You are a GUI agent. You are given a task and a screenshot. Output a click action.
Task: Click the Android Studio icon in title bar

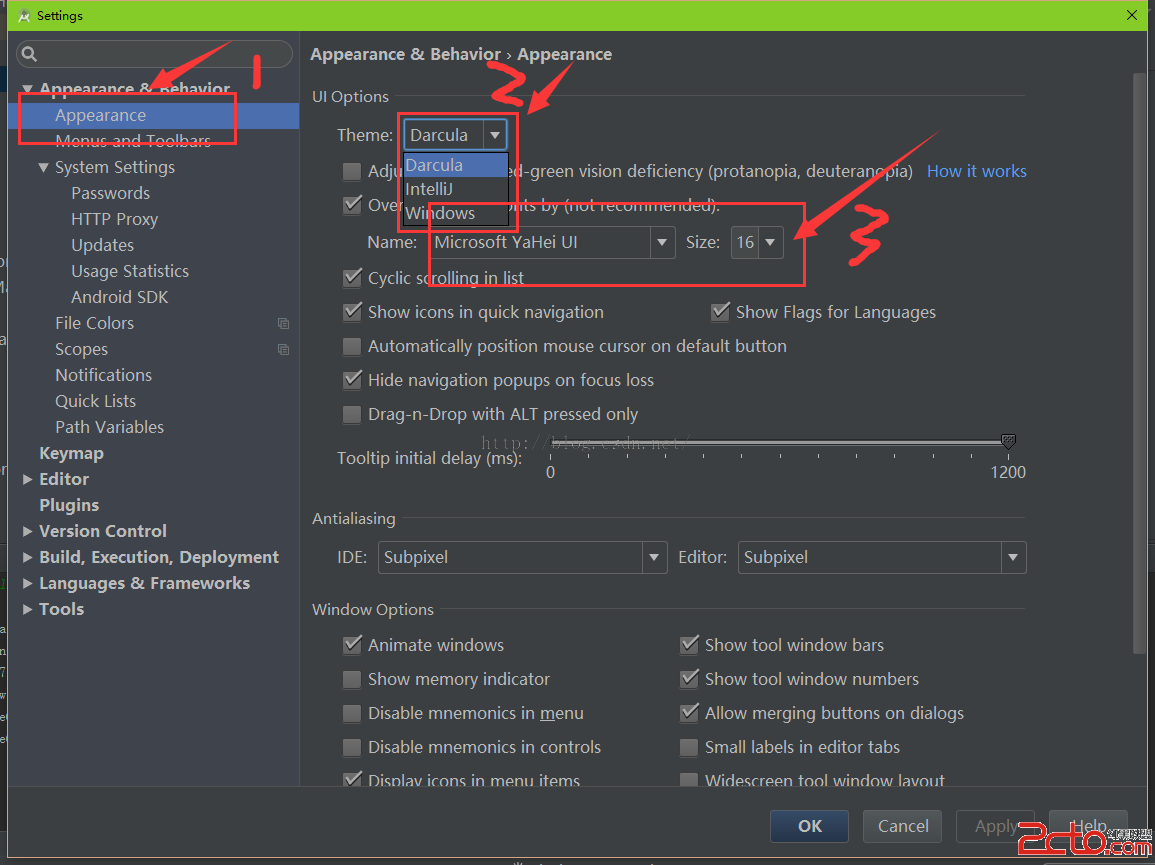pyautogui.click(x=24, y=15)
